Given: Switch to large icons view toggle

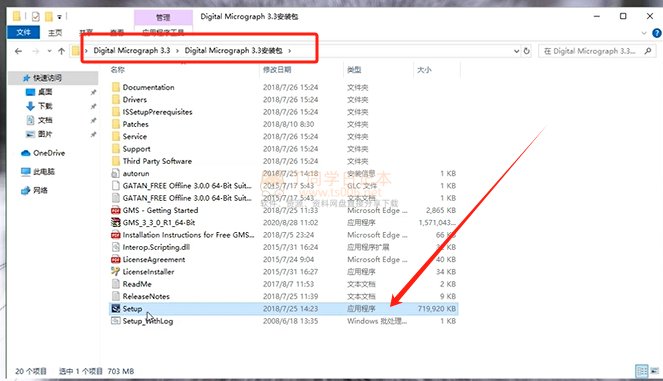Looking at the screenshot, I should [x=655, y=371].
